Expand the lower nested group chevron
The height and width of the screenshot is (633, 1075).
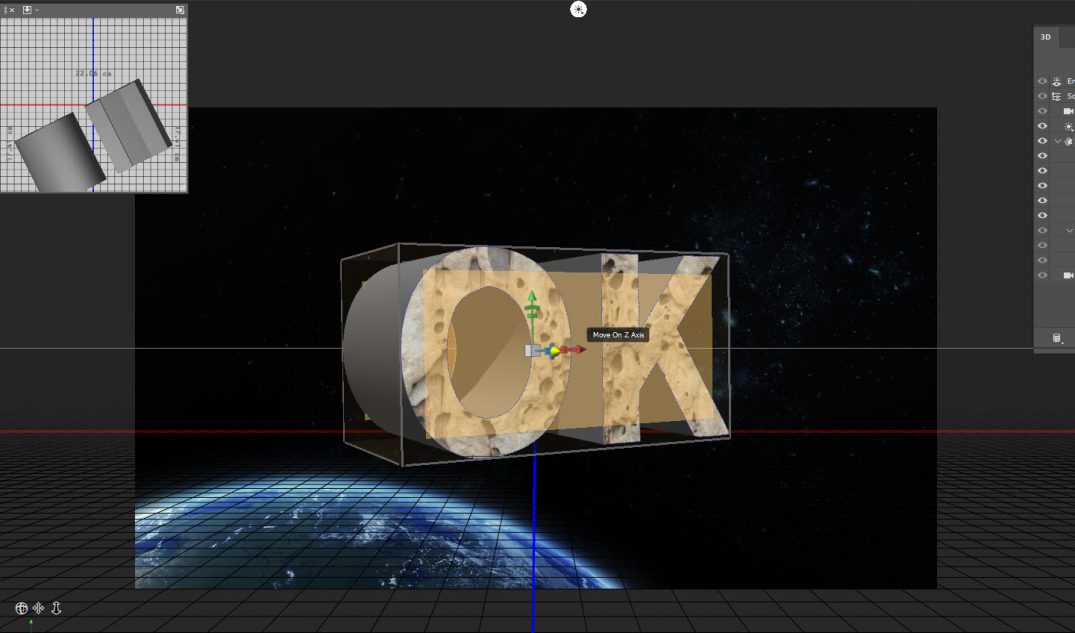pyautogui.click(x=1068, y=231)
